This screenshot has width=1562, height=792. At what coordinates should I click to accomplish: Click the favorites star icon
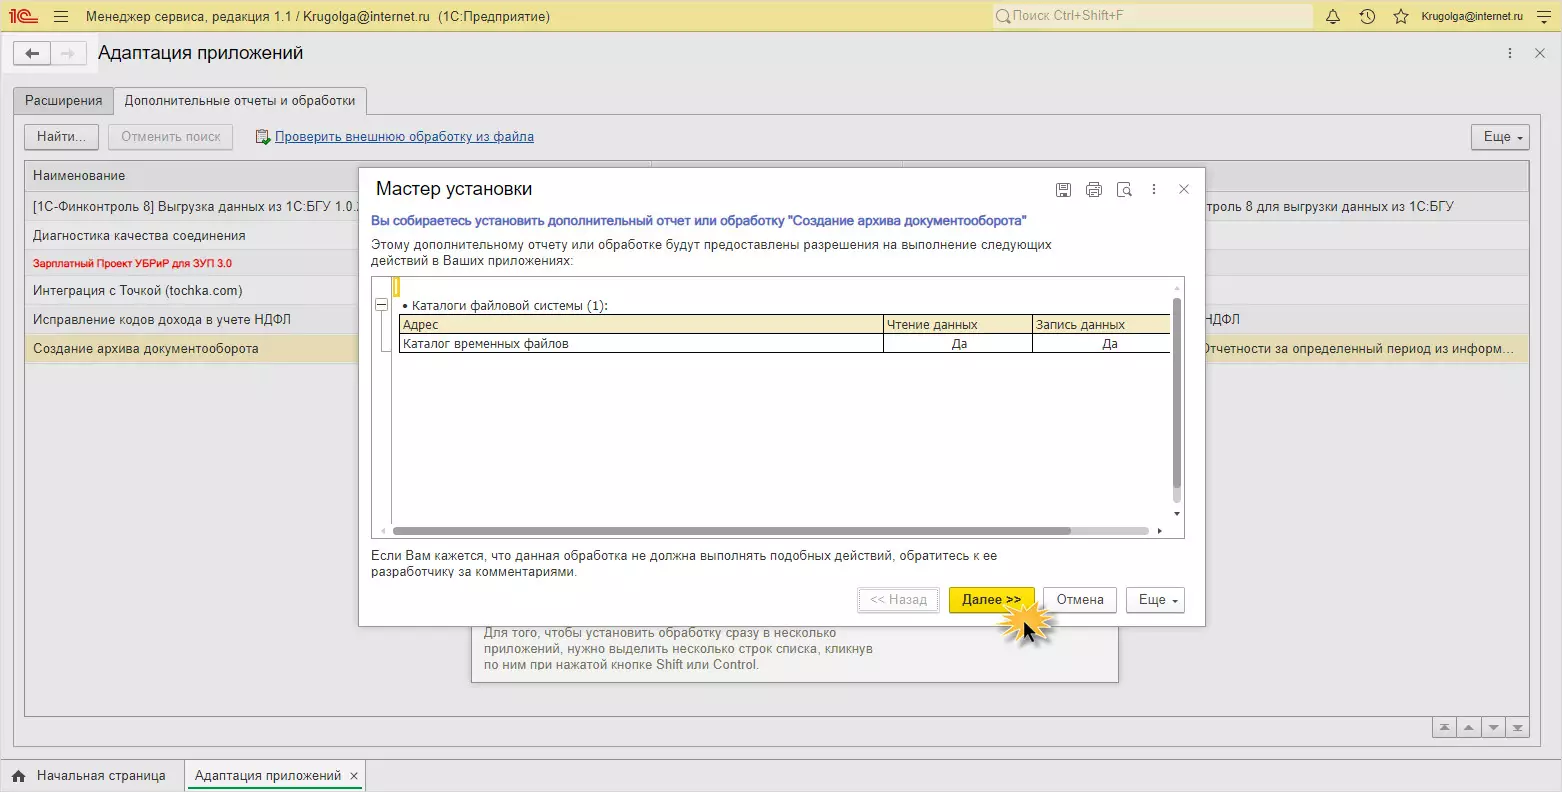pyautogui.click(x=1401, y=16)
